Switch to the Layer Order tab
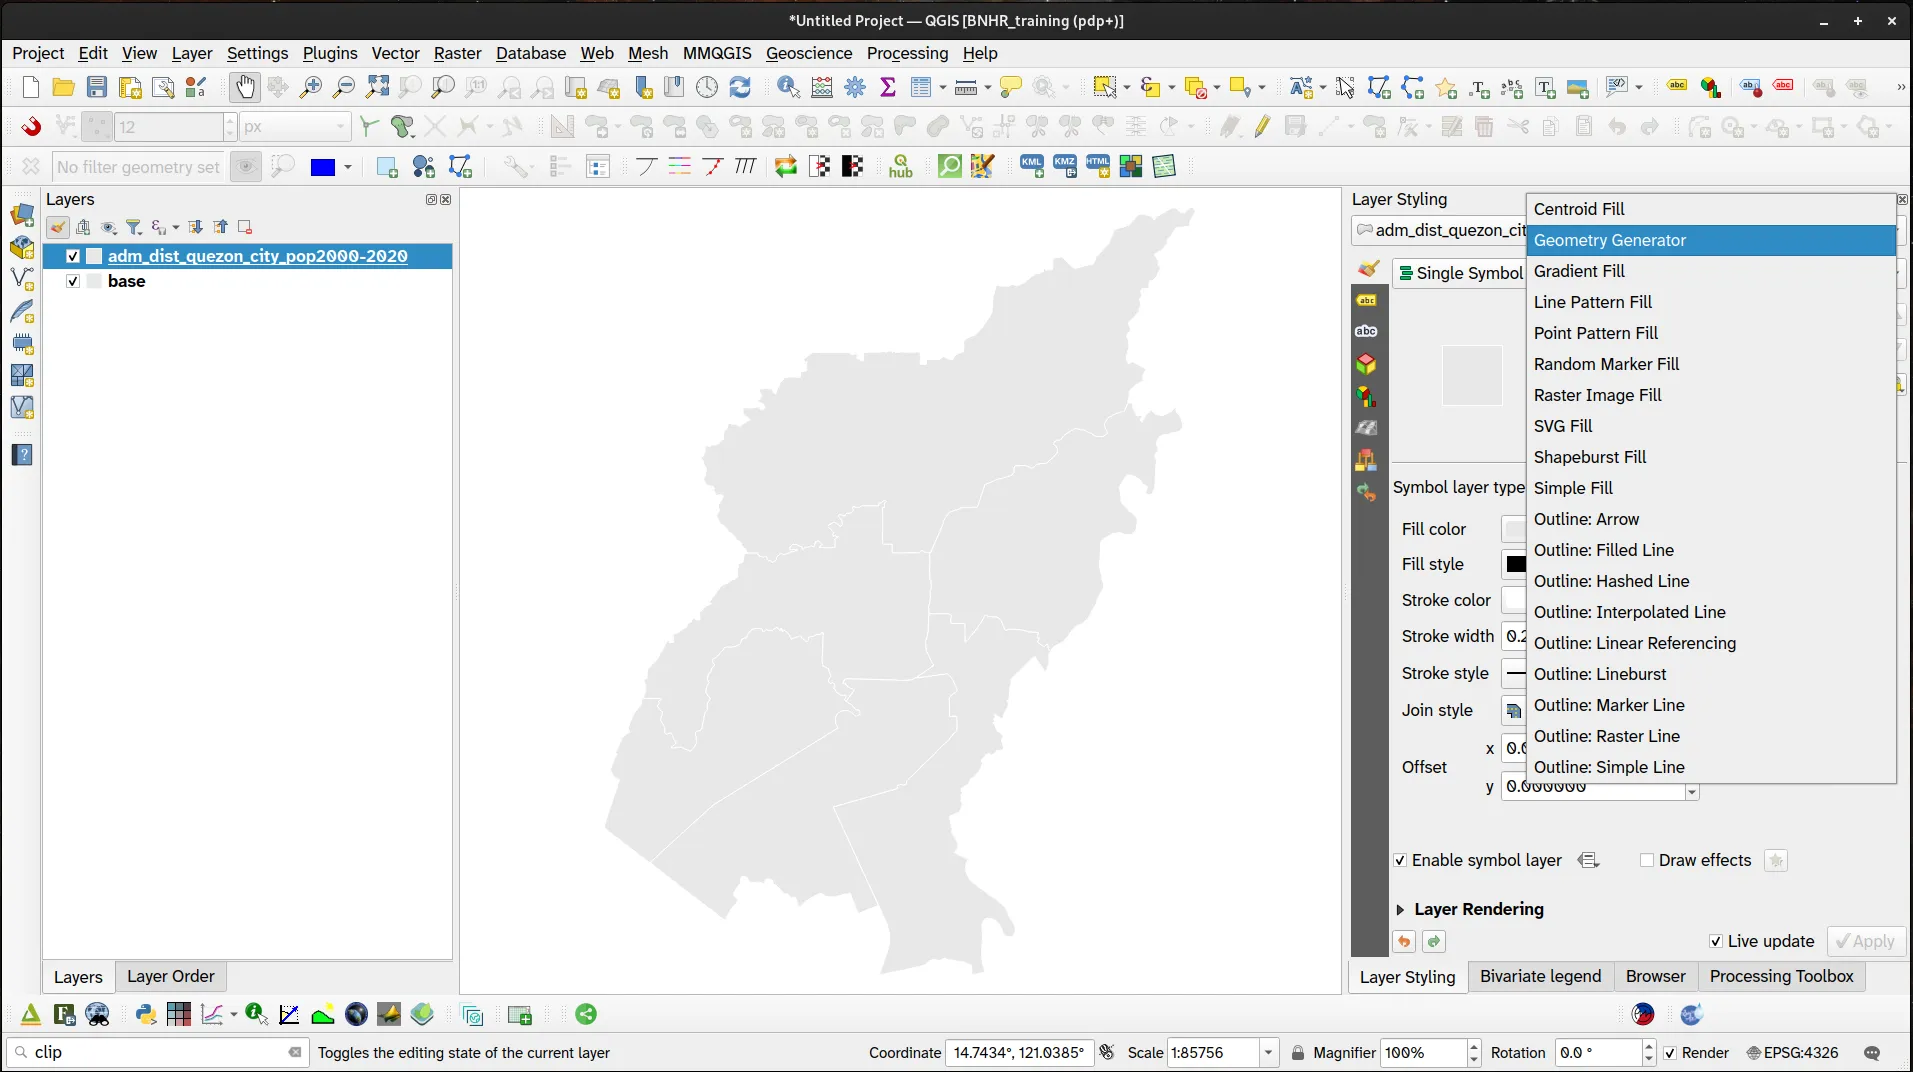1913x1072 pixels. coord(170,977)
